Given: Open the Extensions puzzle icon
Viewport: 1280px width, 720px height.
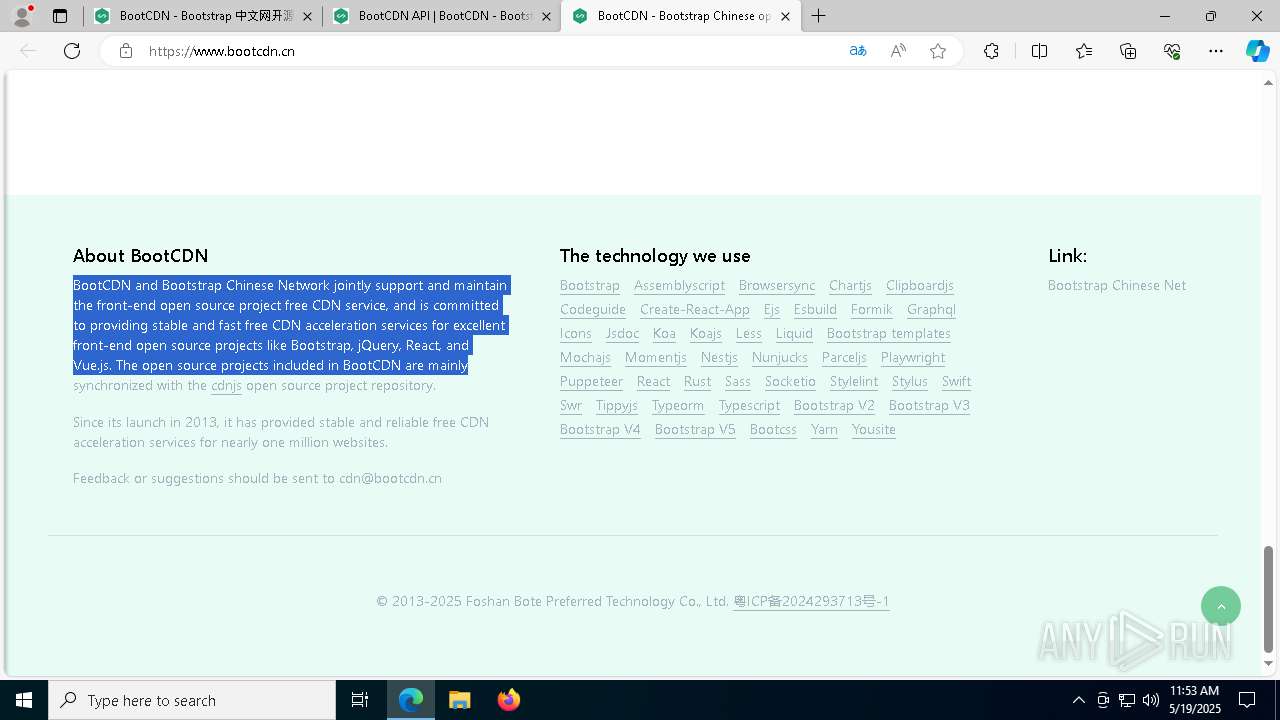Looking at the screenshot, I should (991, 51).
